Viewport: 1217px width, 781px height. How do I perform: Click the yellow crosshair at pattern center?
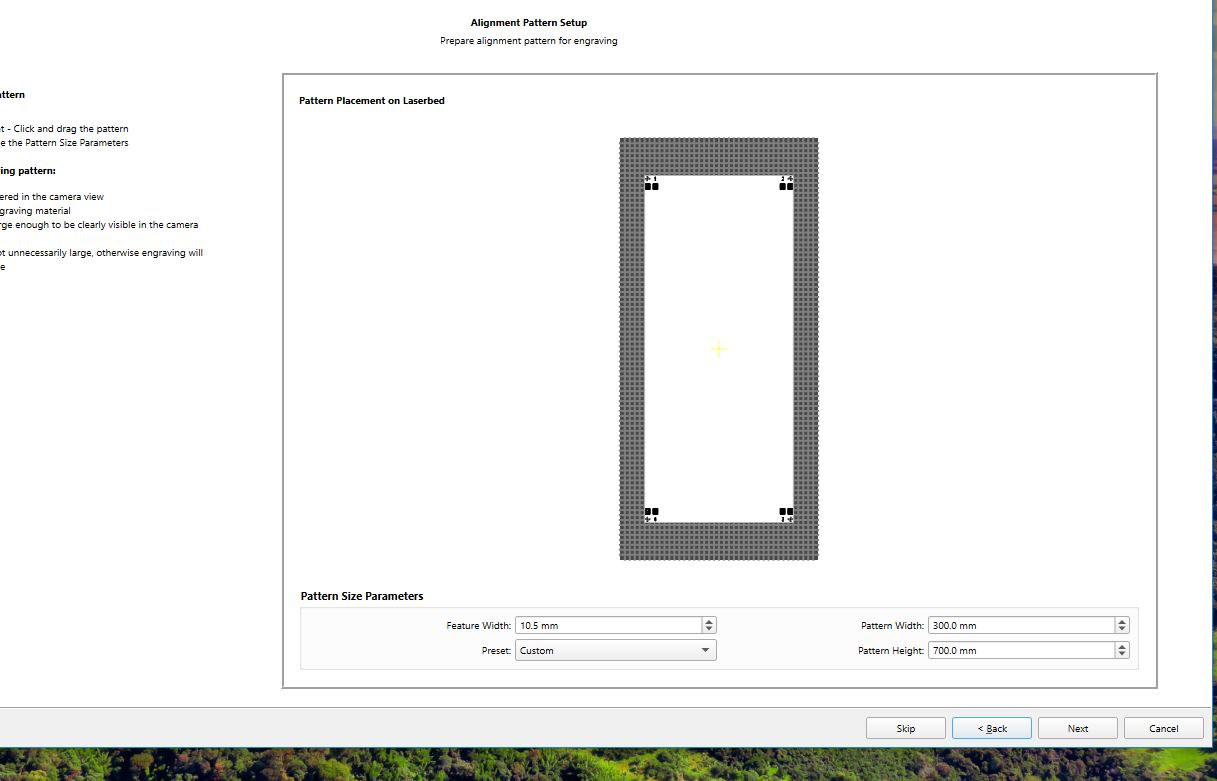click(718, 349)
